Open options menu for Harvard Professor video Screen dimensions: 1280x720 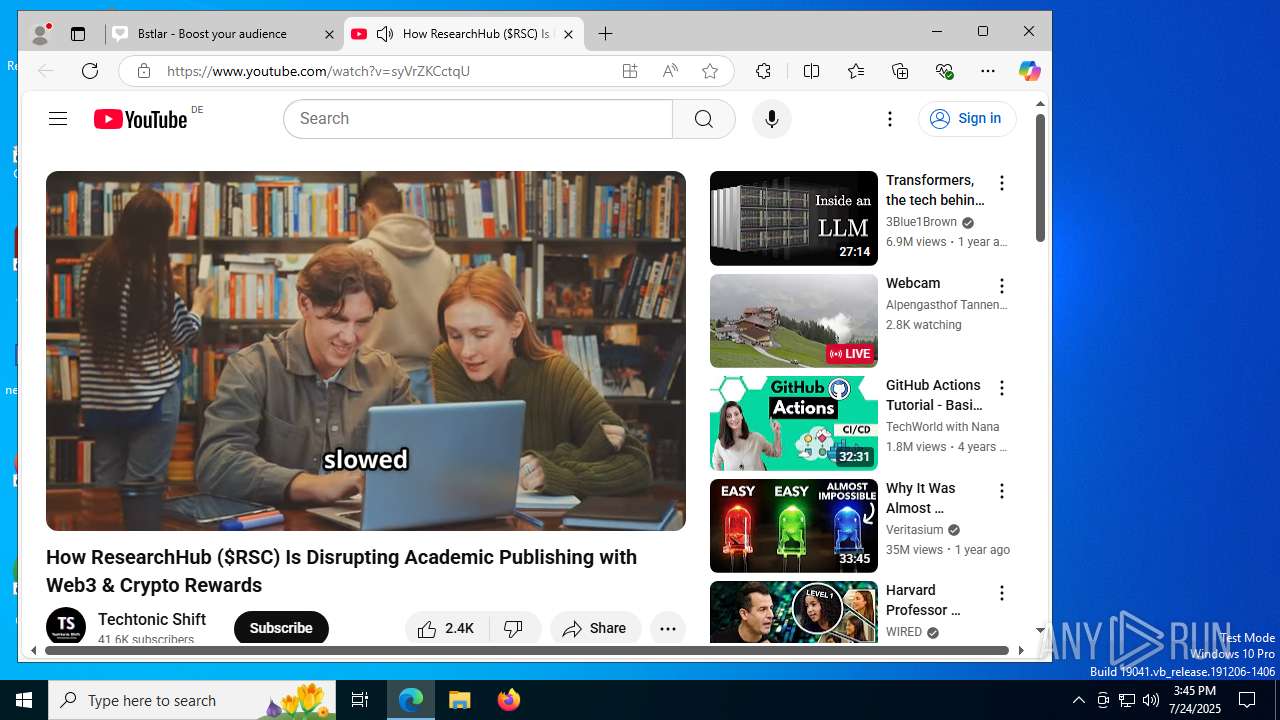pyautogui.click(x=1001, y=593)
